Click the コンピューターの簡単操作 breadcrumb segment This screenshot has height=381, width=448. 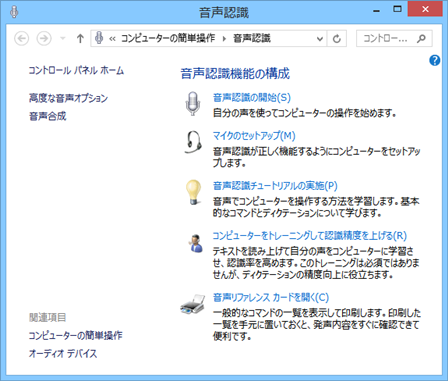[x=168, y=39]
